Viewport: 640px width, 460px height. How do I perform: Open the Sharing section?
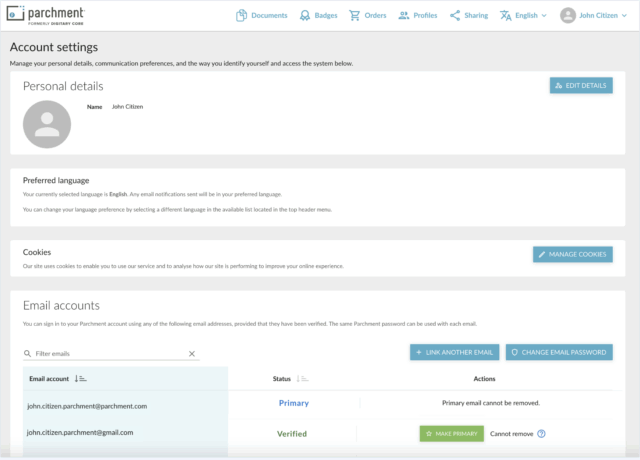click(469, 15)
